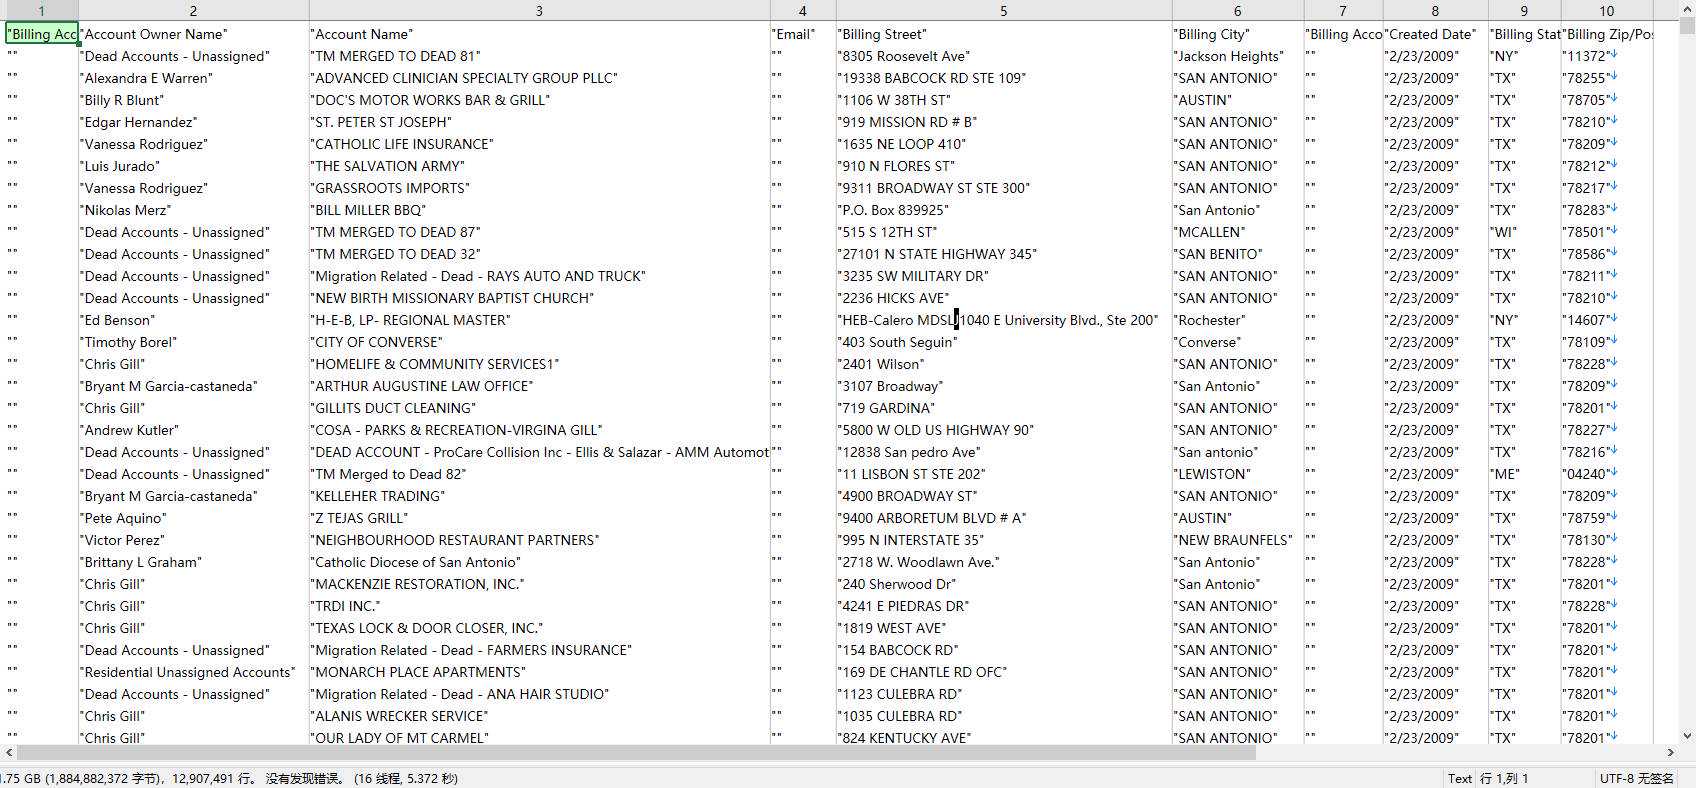Click the "Z TEJAS GRILL" cell
Screen dimensions: 1696x788
[x=539, y=518]
